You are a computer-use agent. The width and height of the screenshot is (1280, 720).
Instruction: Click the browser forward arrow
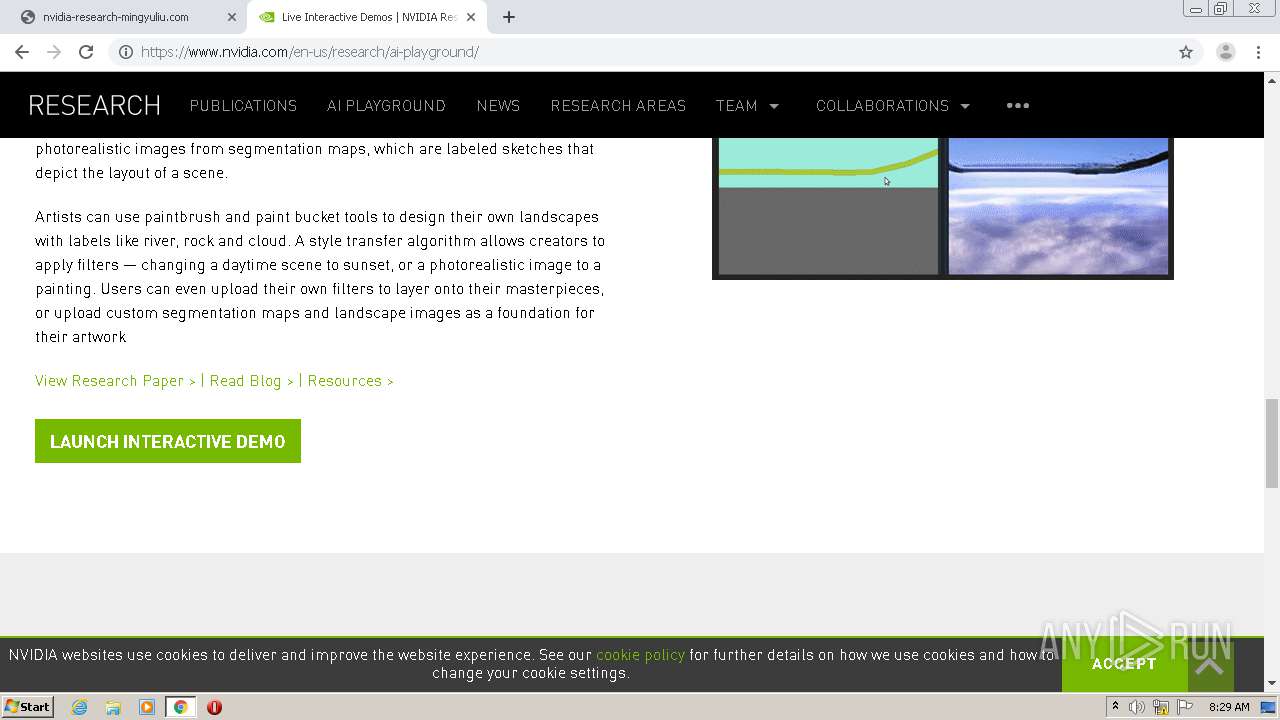click(x=54, y=52)
